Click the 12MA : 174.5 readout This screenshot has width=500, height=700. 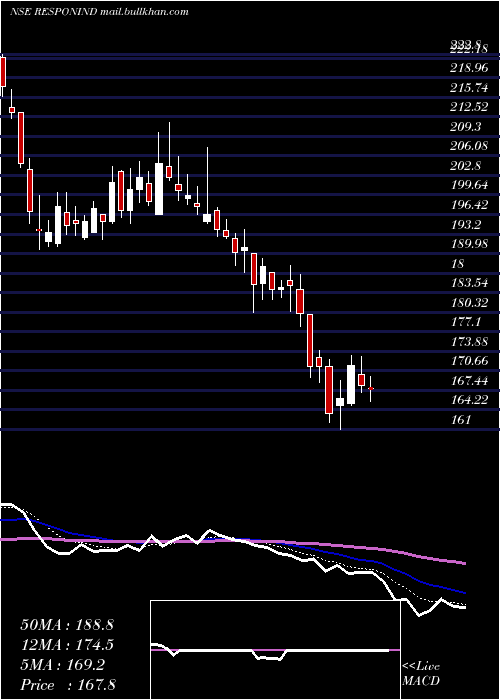67,645
